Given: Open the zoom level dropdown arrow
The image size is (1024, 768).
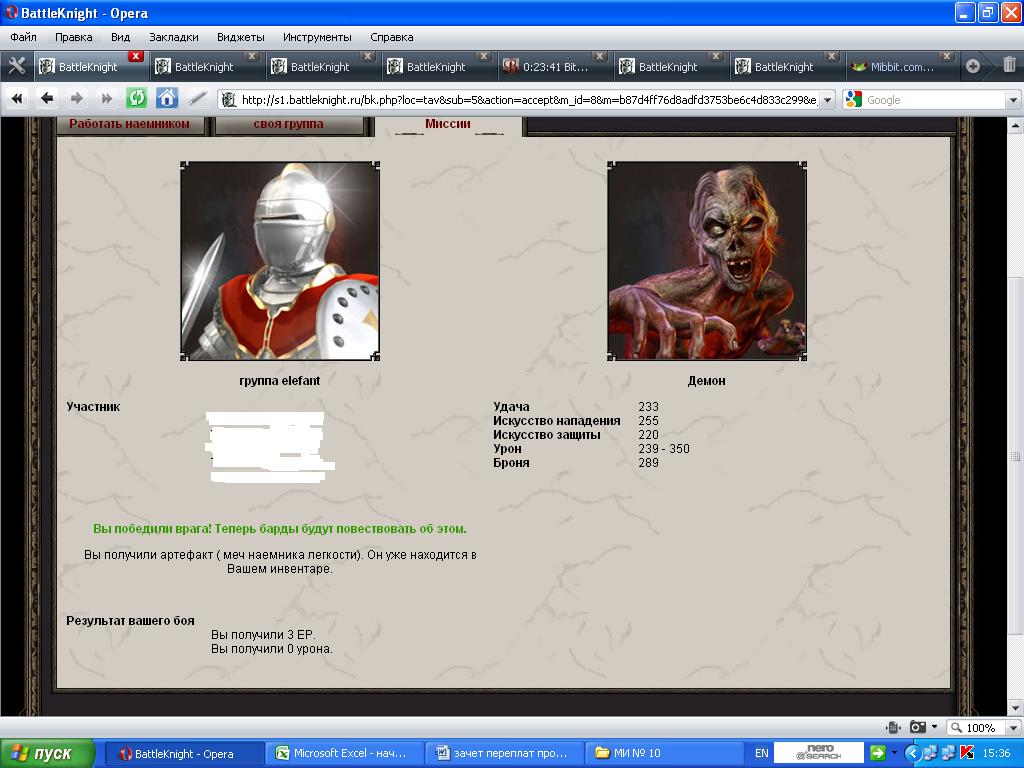Looking at the screenshot, I should click(1013, 728).
